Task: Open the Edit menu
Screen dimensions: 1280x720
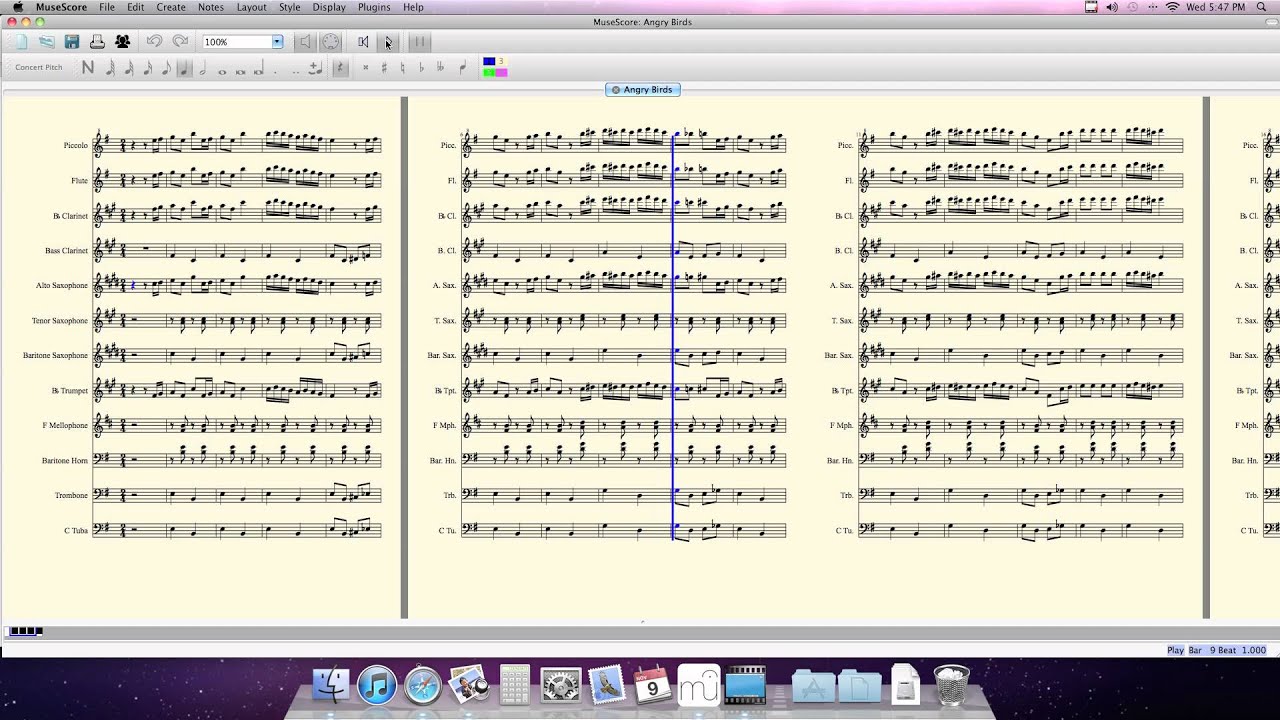Action: 135,7
